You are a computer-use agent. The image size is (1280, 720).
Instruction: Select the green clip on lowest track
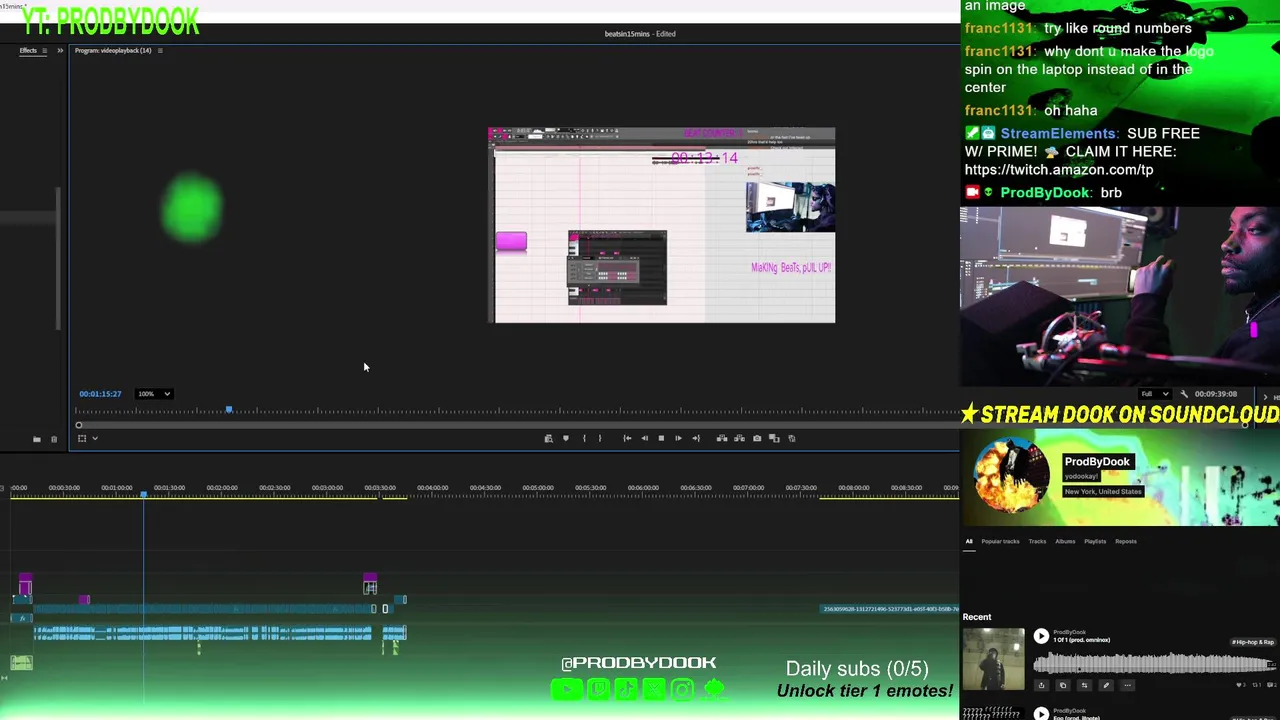(21, 662)
